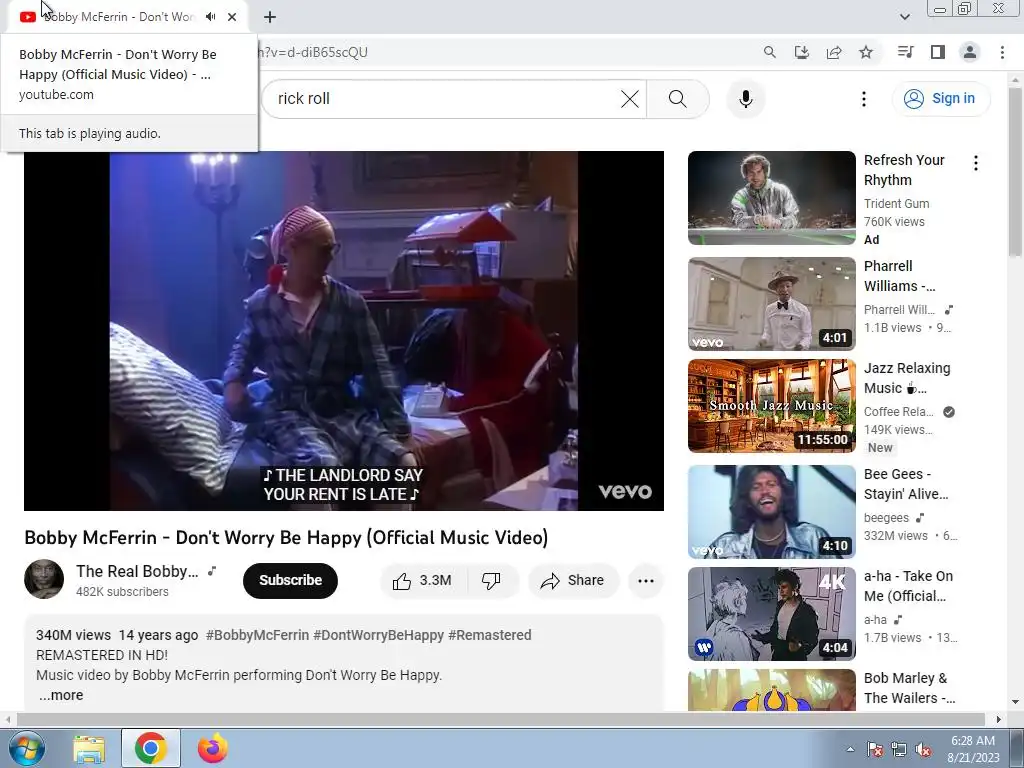The image size is (1024, 768).
Task: Open the volume tray icon
Action: (x=923, y=749)
